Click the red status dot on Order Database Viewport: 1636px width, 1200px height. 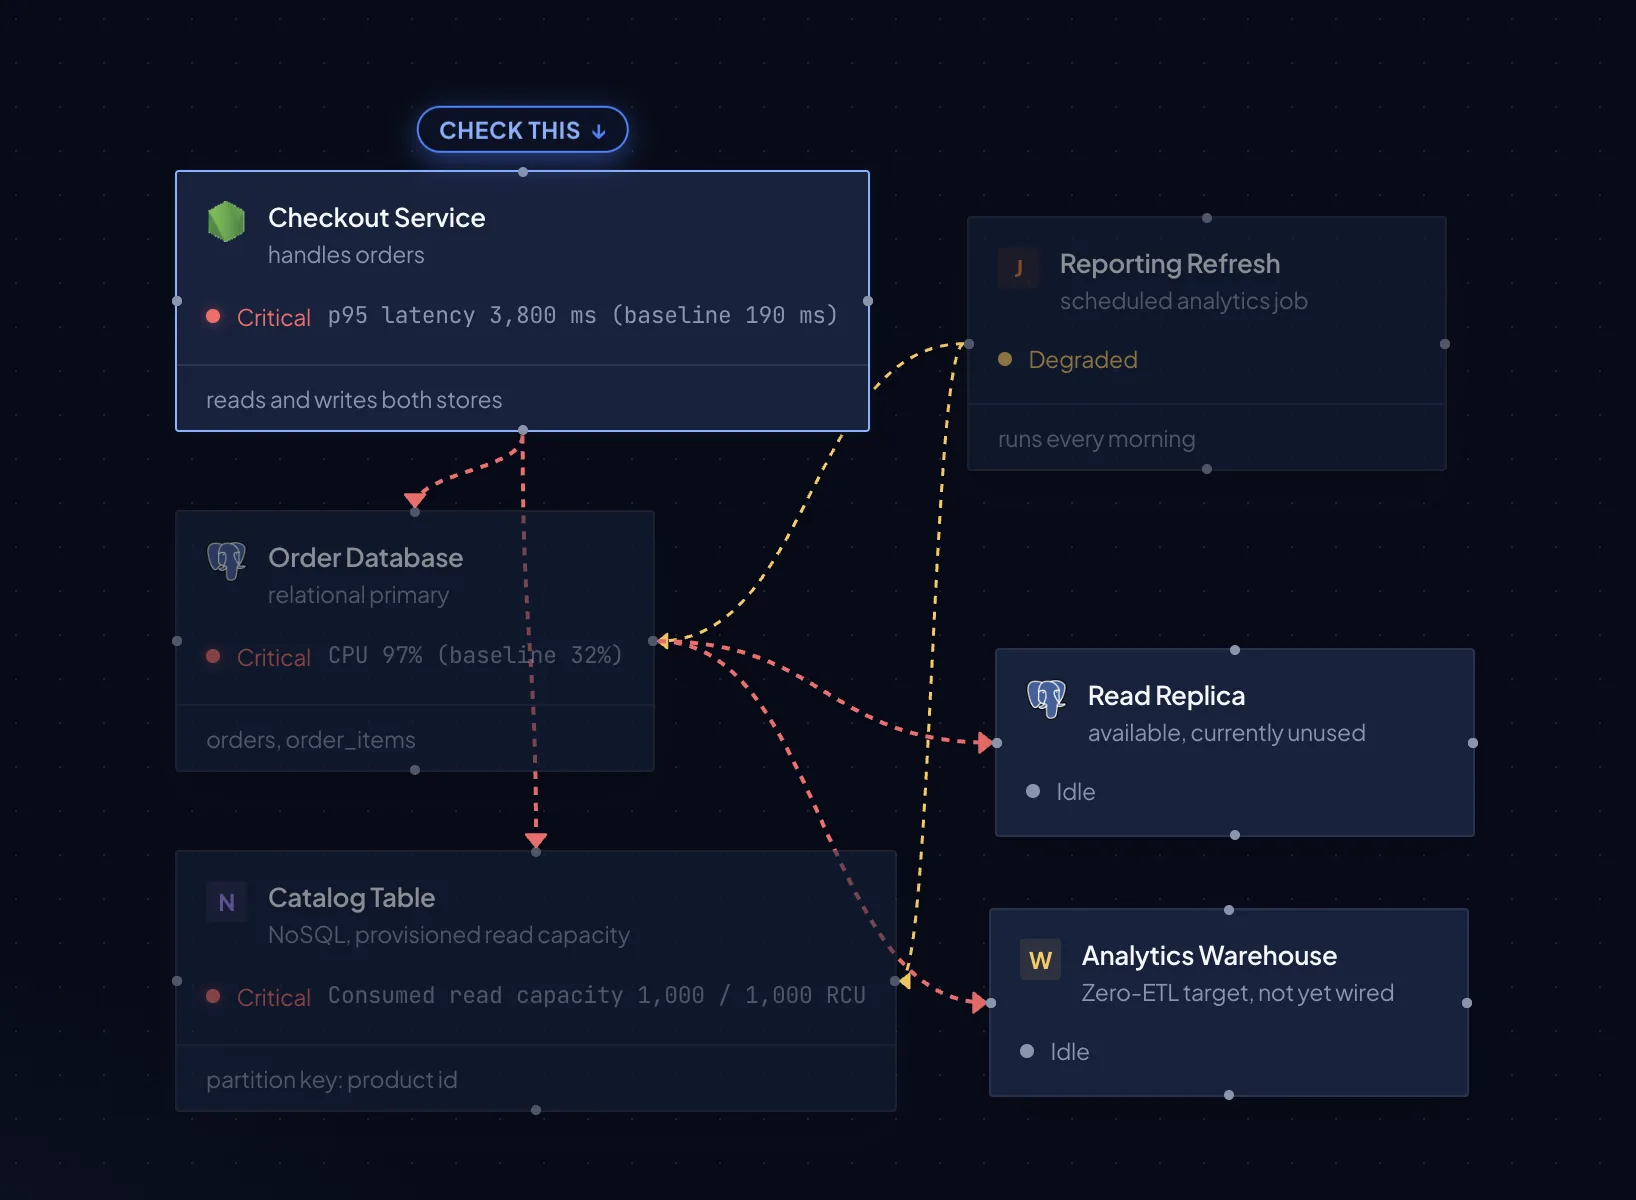pyautogui.click(x=213, y=656)
